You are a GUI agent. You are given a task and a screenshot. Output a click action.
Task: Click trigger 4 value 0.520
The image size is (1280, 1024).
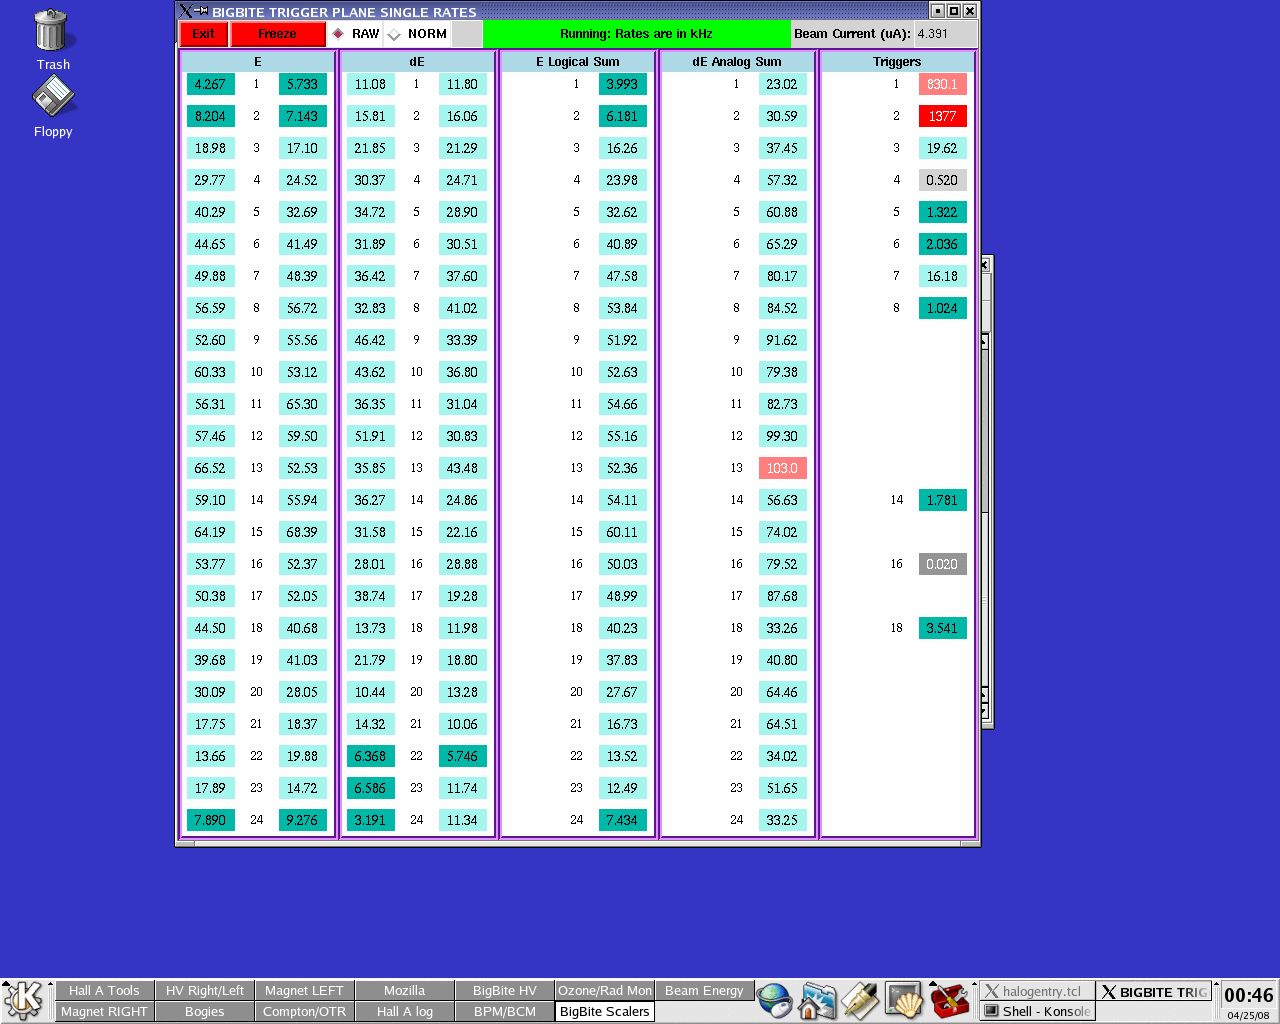tap(942, 180)
